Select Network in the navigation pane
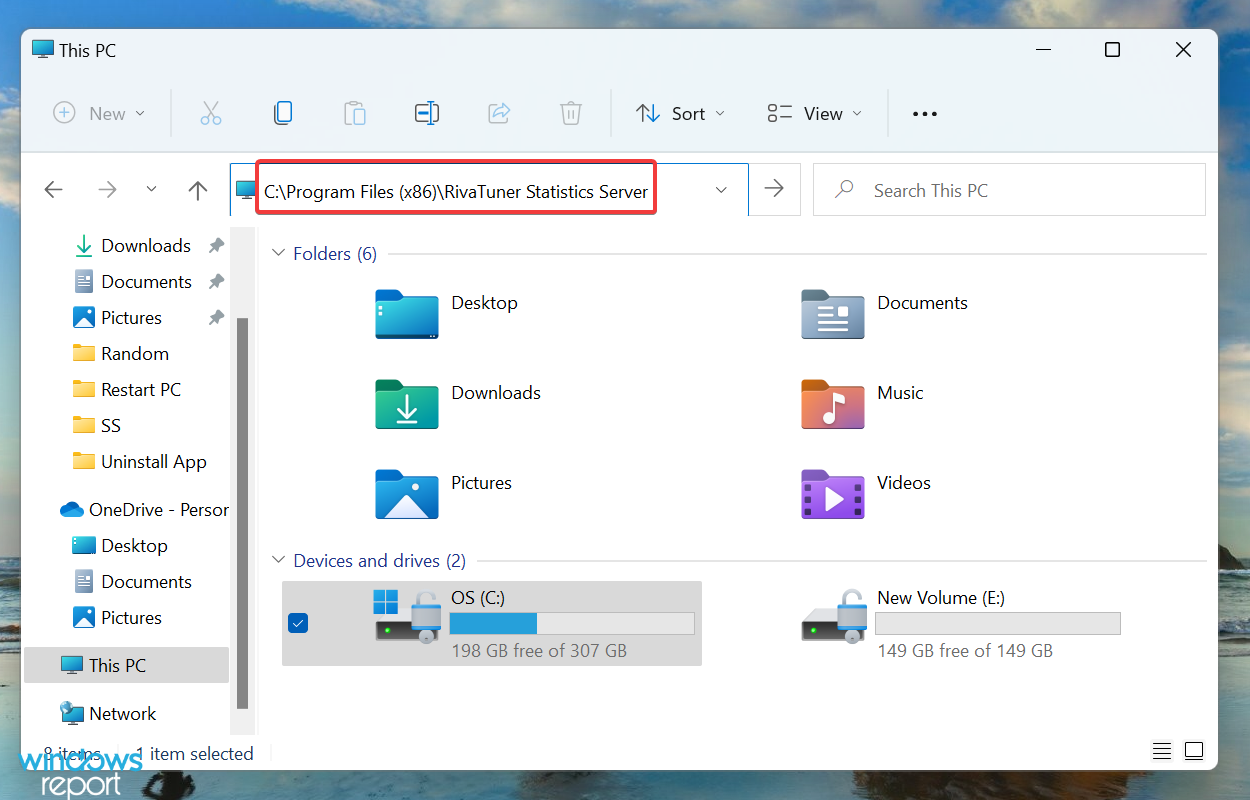1250x800 pixels. [122, 714]
